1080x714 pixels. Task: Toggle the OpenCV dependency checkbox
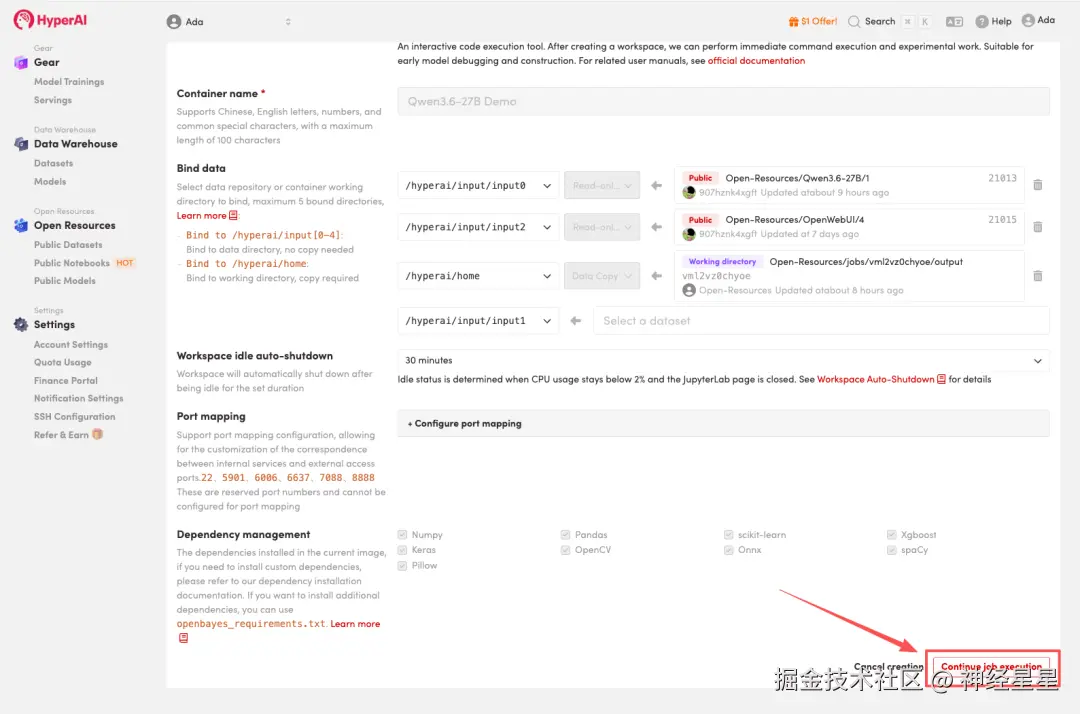click(565, 549)
